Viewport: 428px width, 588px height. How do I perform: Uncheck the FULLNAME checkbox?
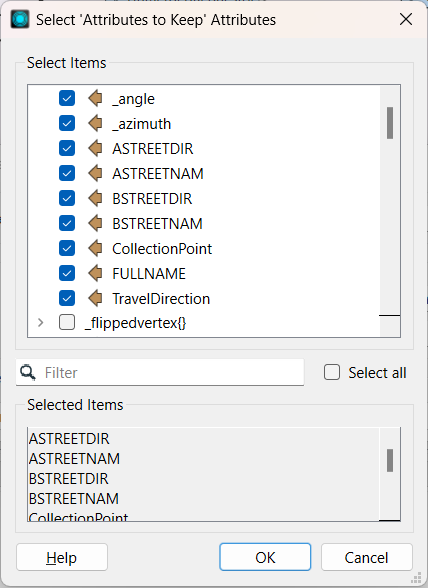click(67, 273)
